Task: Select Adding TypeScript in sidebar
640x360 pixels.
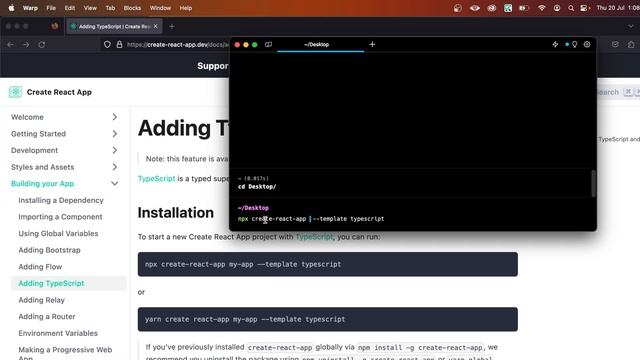Action: [x=69, y=283]
